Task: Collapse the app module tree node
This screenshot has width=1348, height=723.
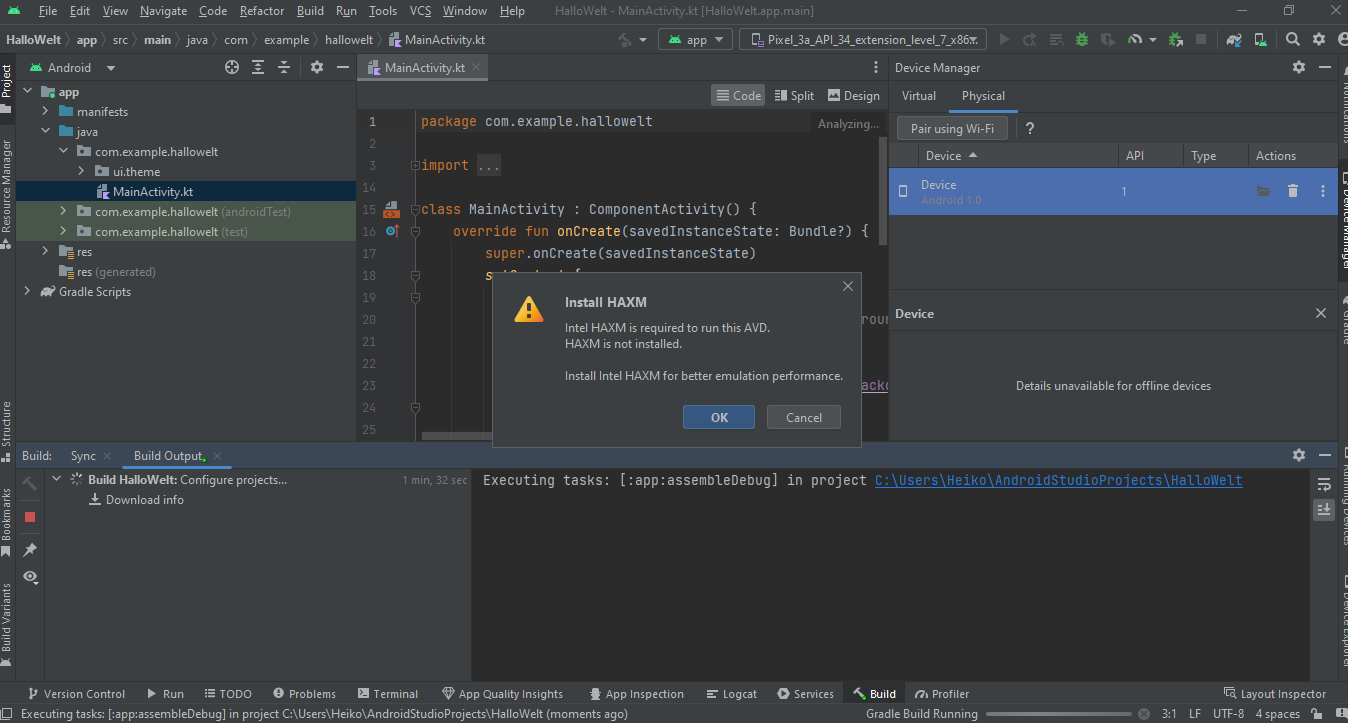Action: [28, 91]
